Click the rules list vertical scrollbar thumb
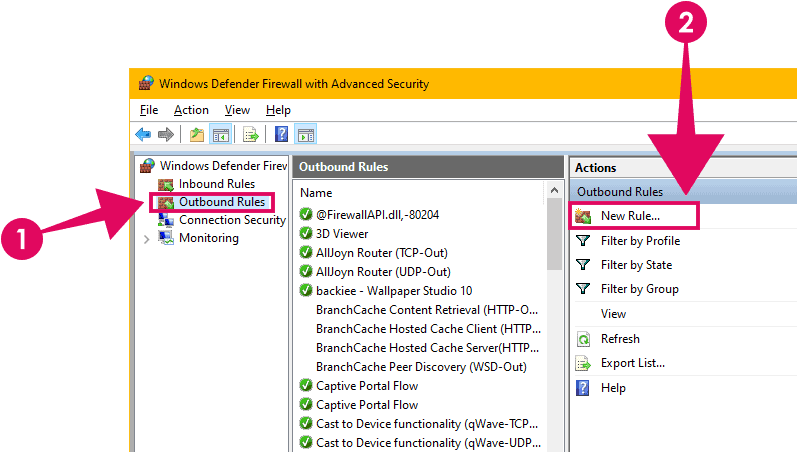The height and width of the screenshot is (452, 797). click(555, 234)
